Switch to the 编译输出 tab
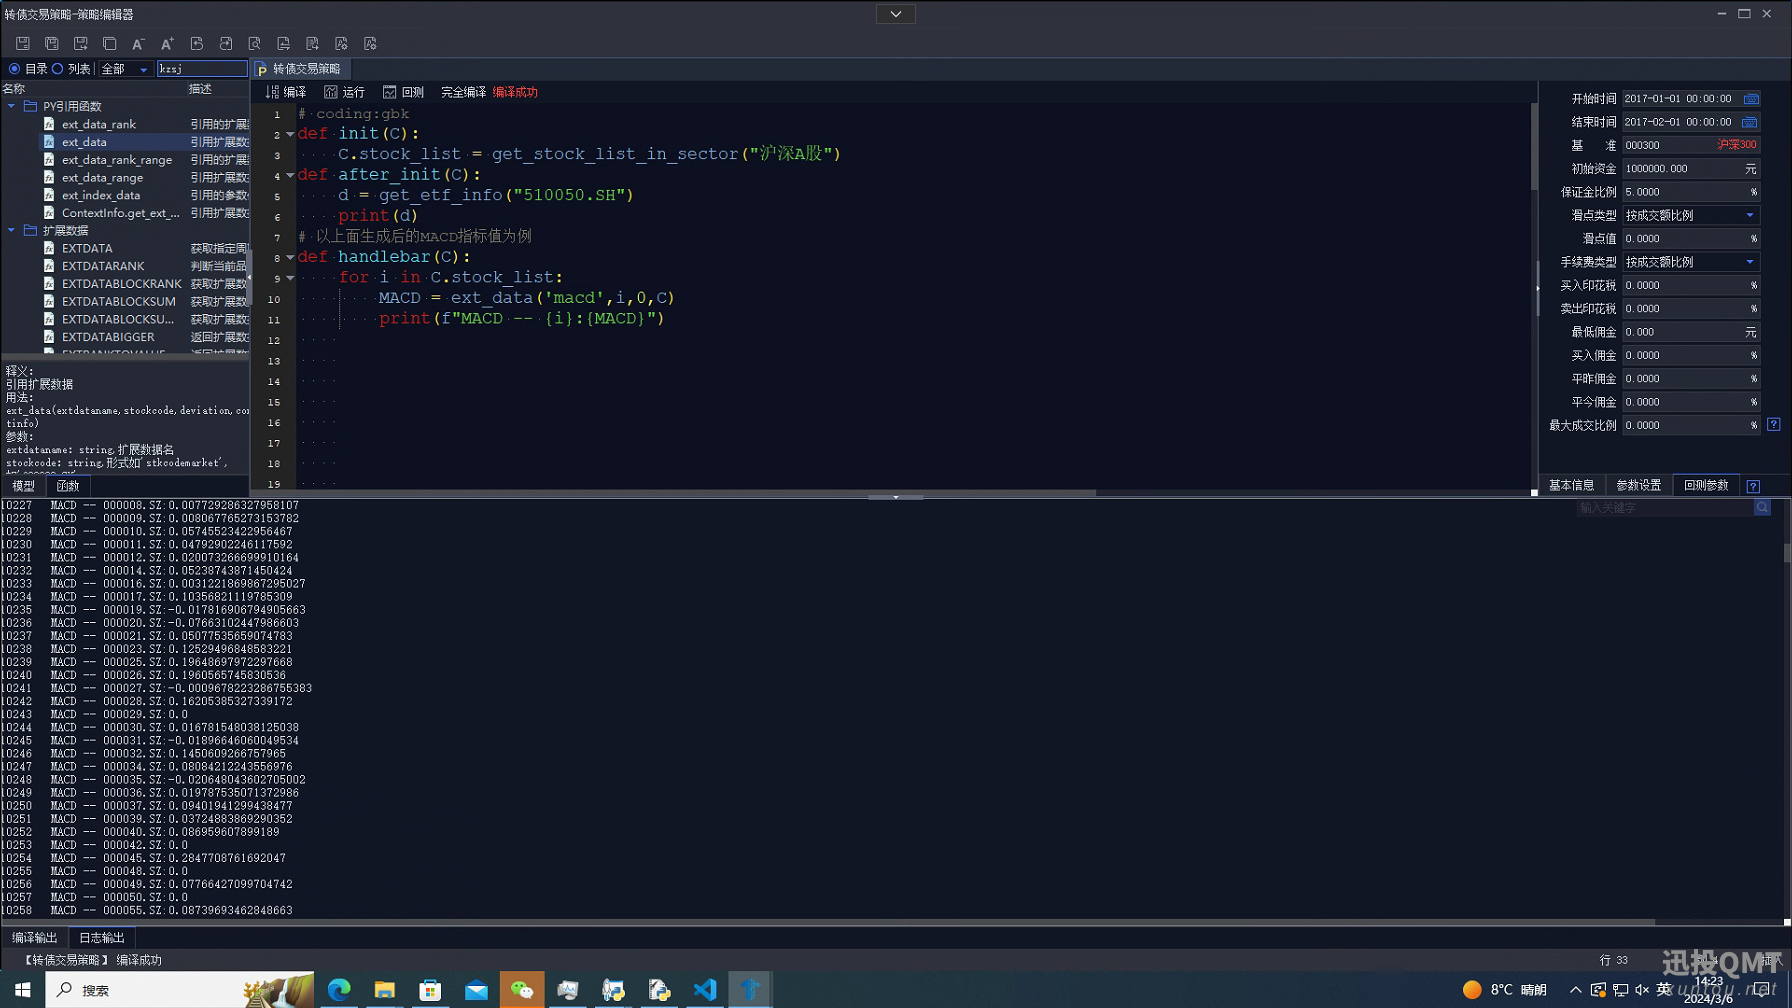This screenshot has height=1008, width=1792. click(x=35, y=938)
